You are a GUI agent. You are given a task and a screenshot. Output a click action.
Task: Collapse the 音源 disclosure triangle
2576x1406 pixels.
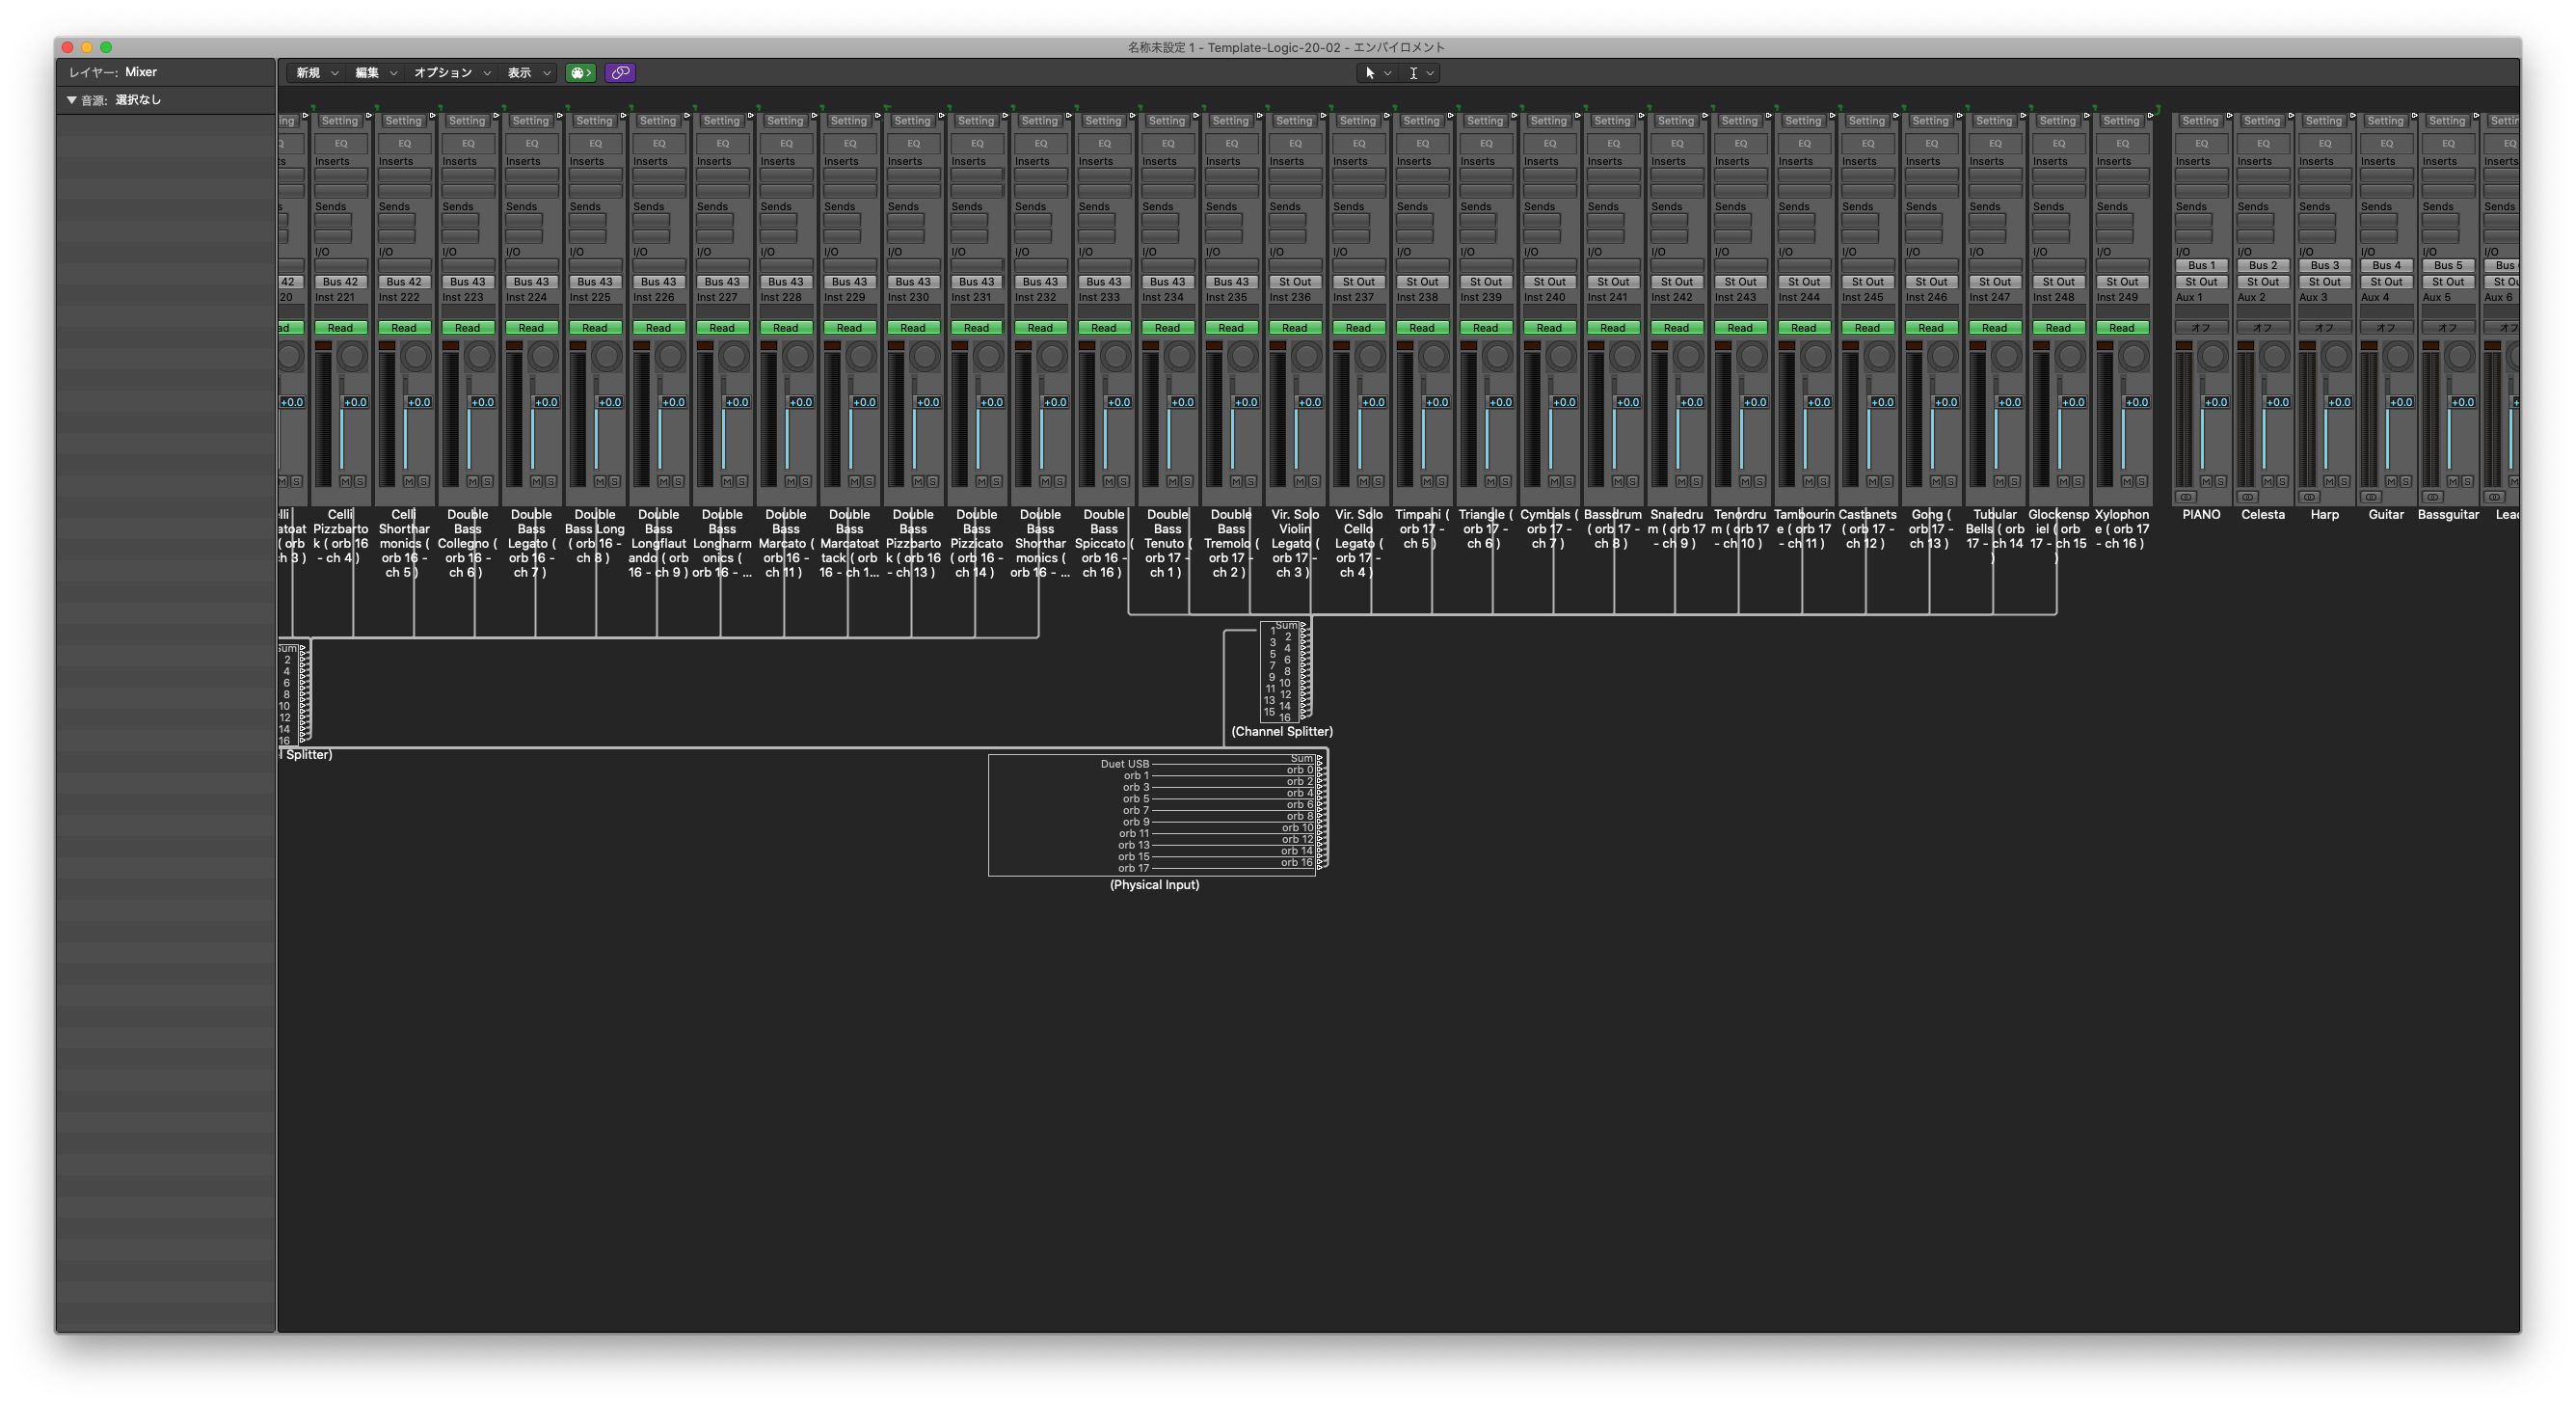coord(72,100)
